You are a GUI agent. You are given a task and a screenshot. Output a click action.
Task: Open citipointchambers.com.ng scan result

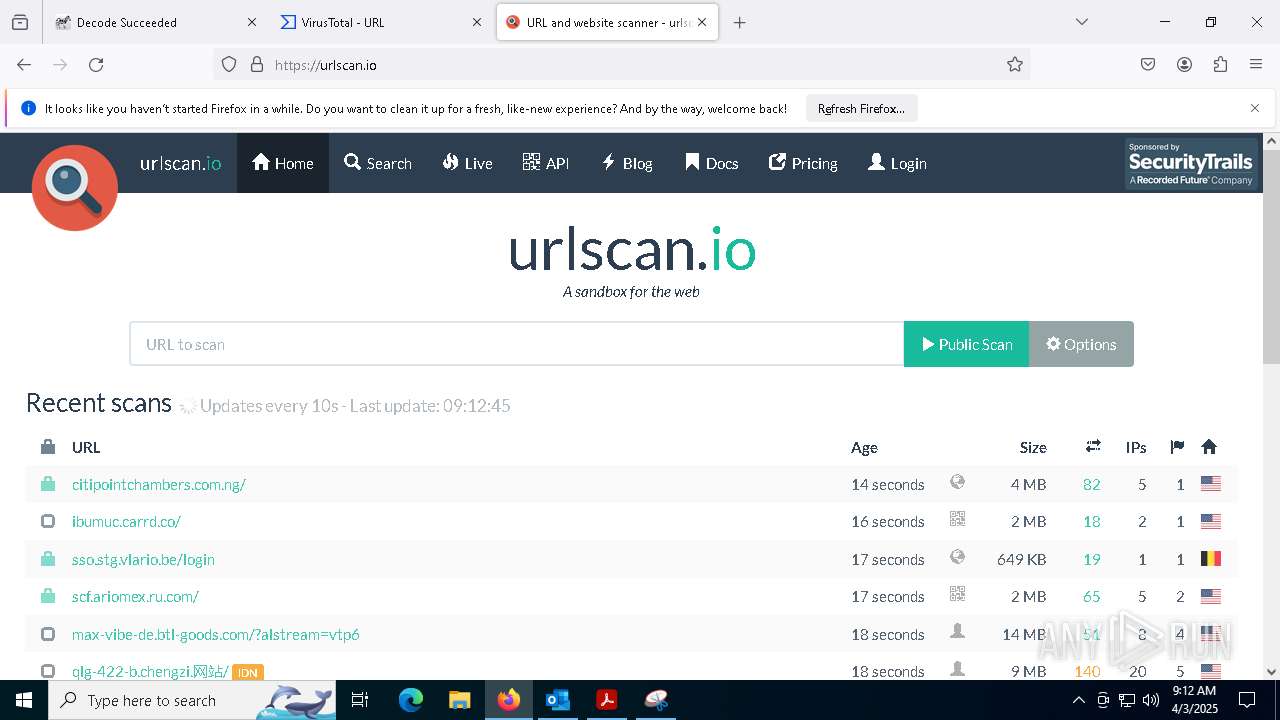[159, 484]
